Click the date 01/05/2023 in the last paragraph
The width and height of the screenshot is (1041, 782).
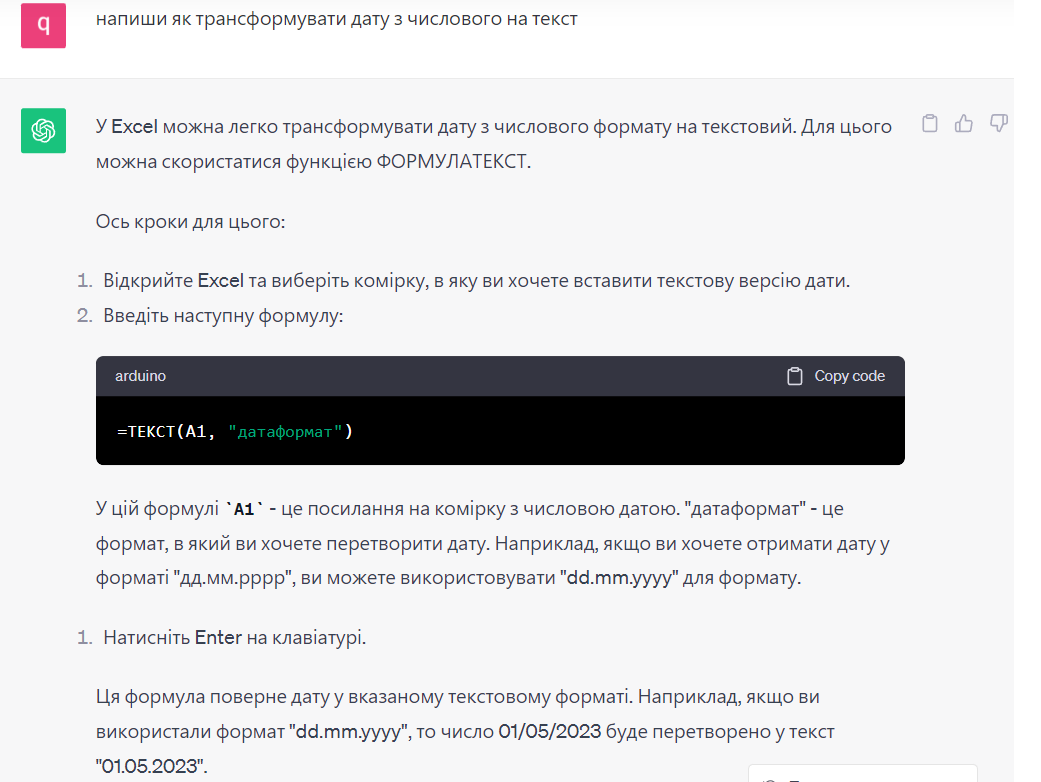click(549, 731)
